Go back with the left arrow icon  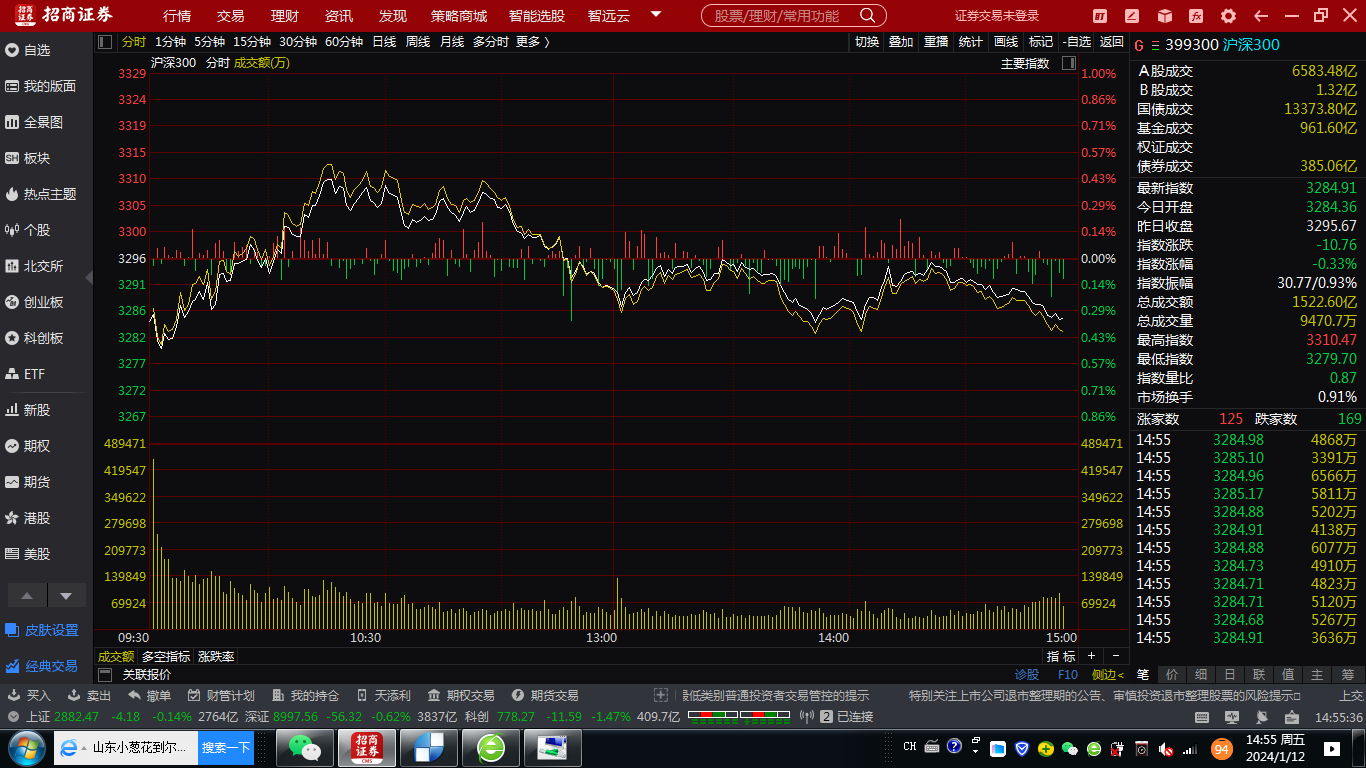click(x=1260, y=16)
